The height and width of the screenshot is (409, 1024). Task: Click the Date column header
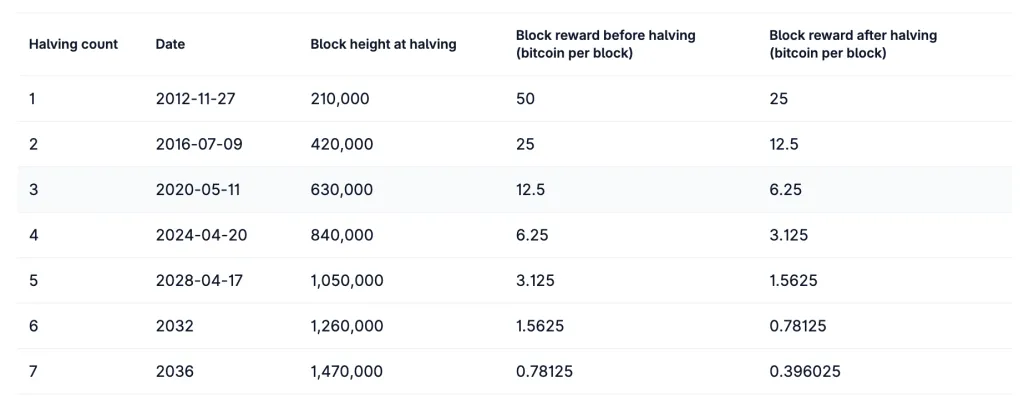pos(170,44)
